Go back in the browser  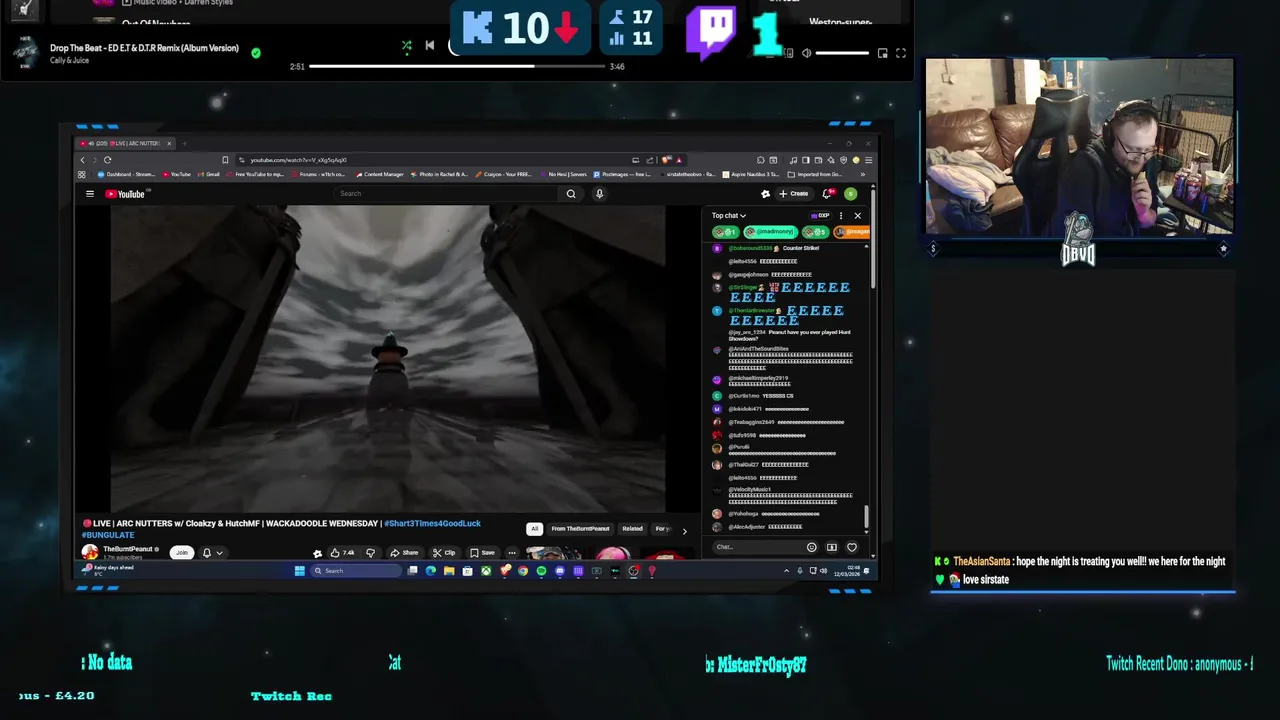click(x=83, y=160)
